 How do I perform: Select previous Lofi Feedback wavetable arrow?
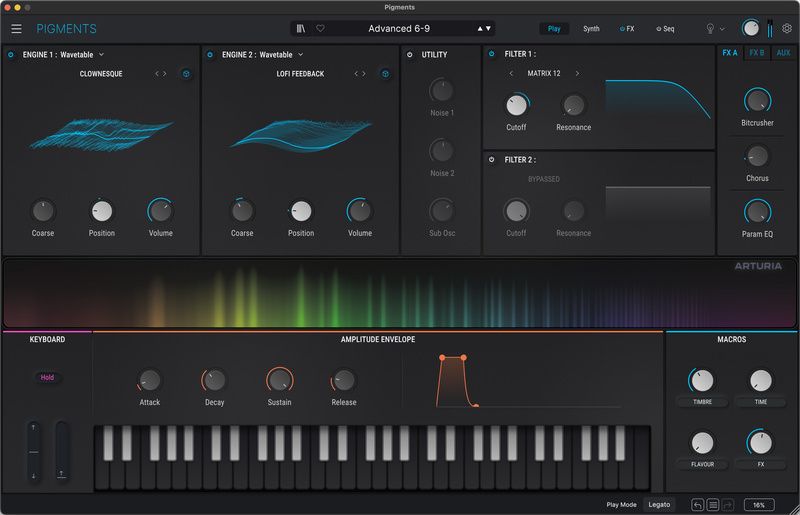point(356,73)
